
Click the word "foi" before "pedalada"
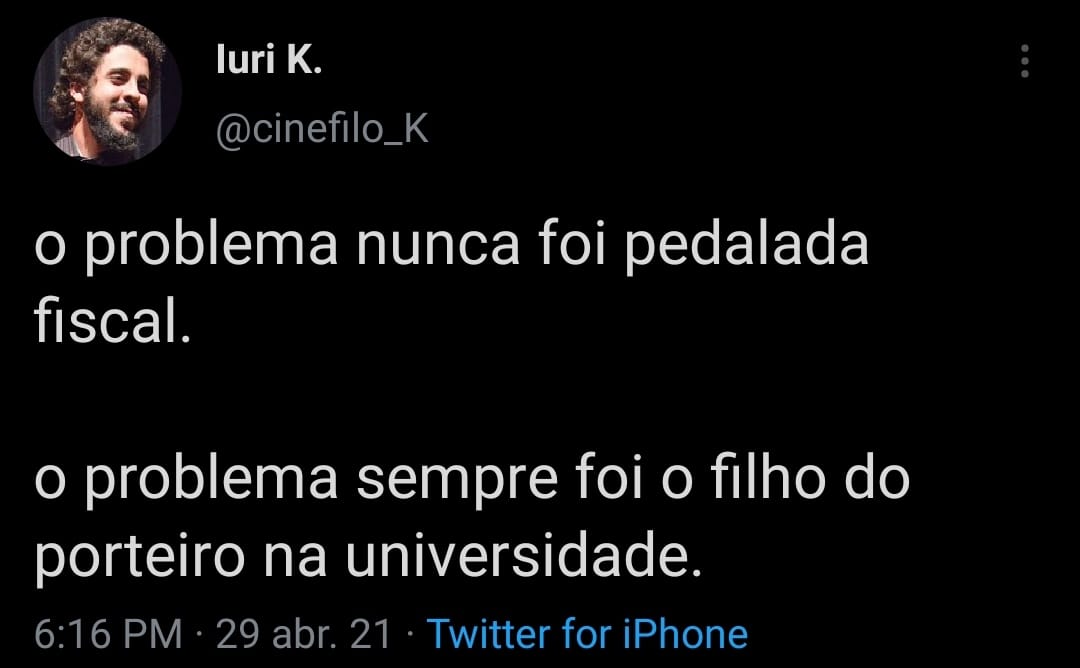(x=573, y=247)
